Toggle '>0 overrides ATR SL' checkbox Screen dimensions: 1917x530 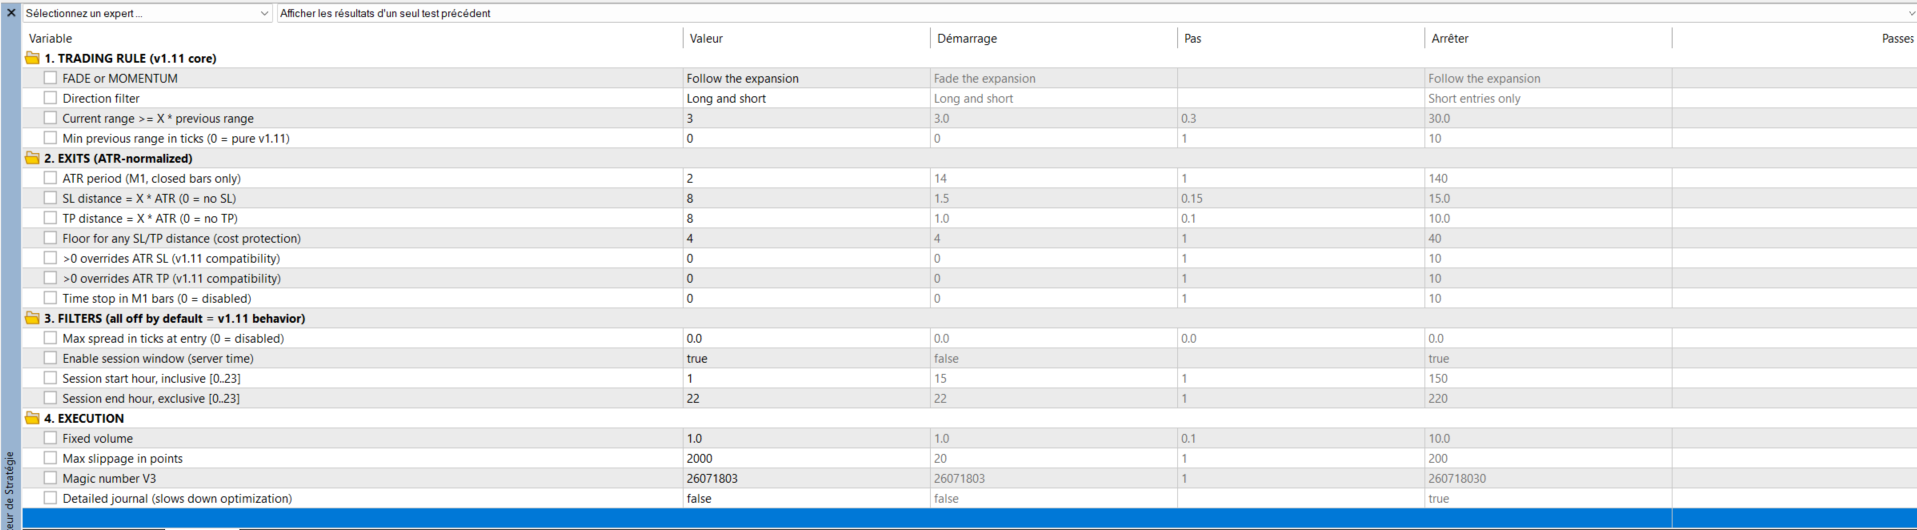tap(50, 258)
